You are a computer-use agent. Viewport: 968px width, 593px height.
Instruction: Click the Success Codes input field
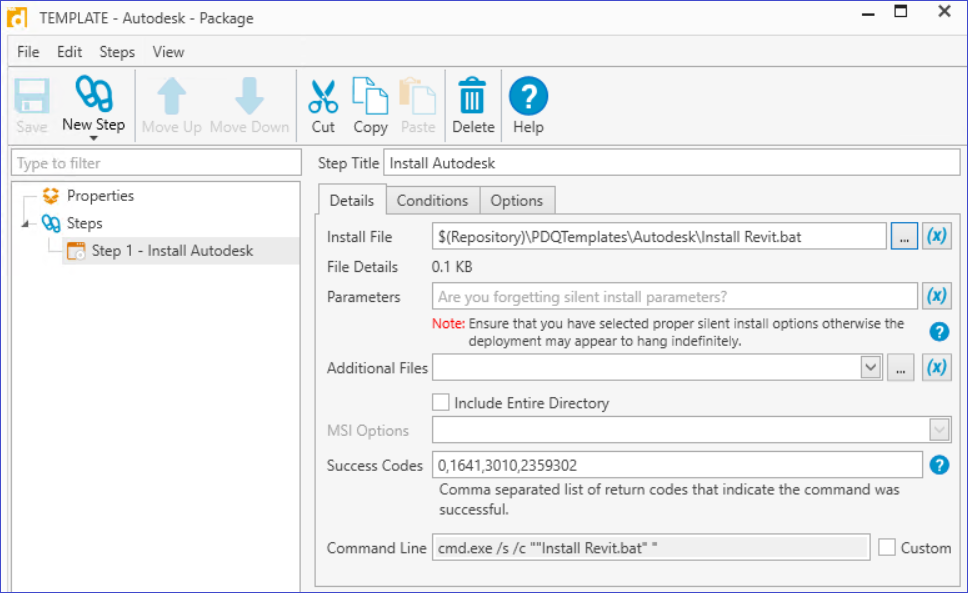click(x=677, y=465)
